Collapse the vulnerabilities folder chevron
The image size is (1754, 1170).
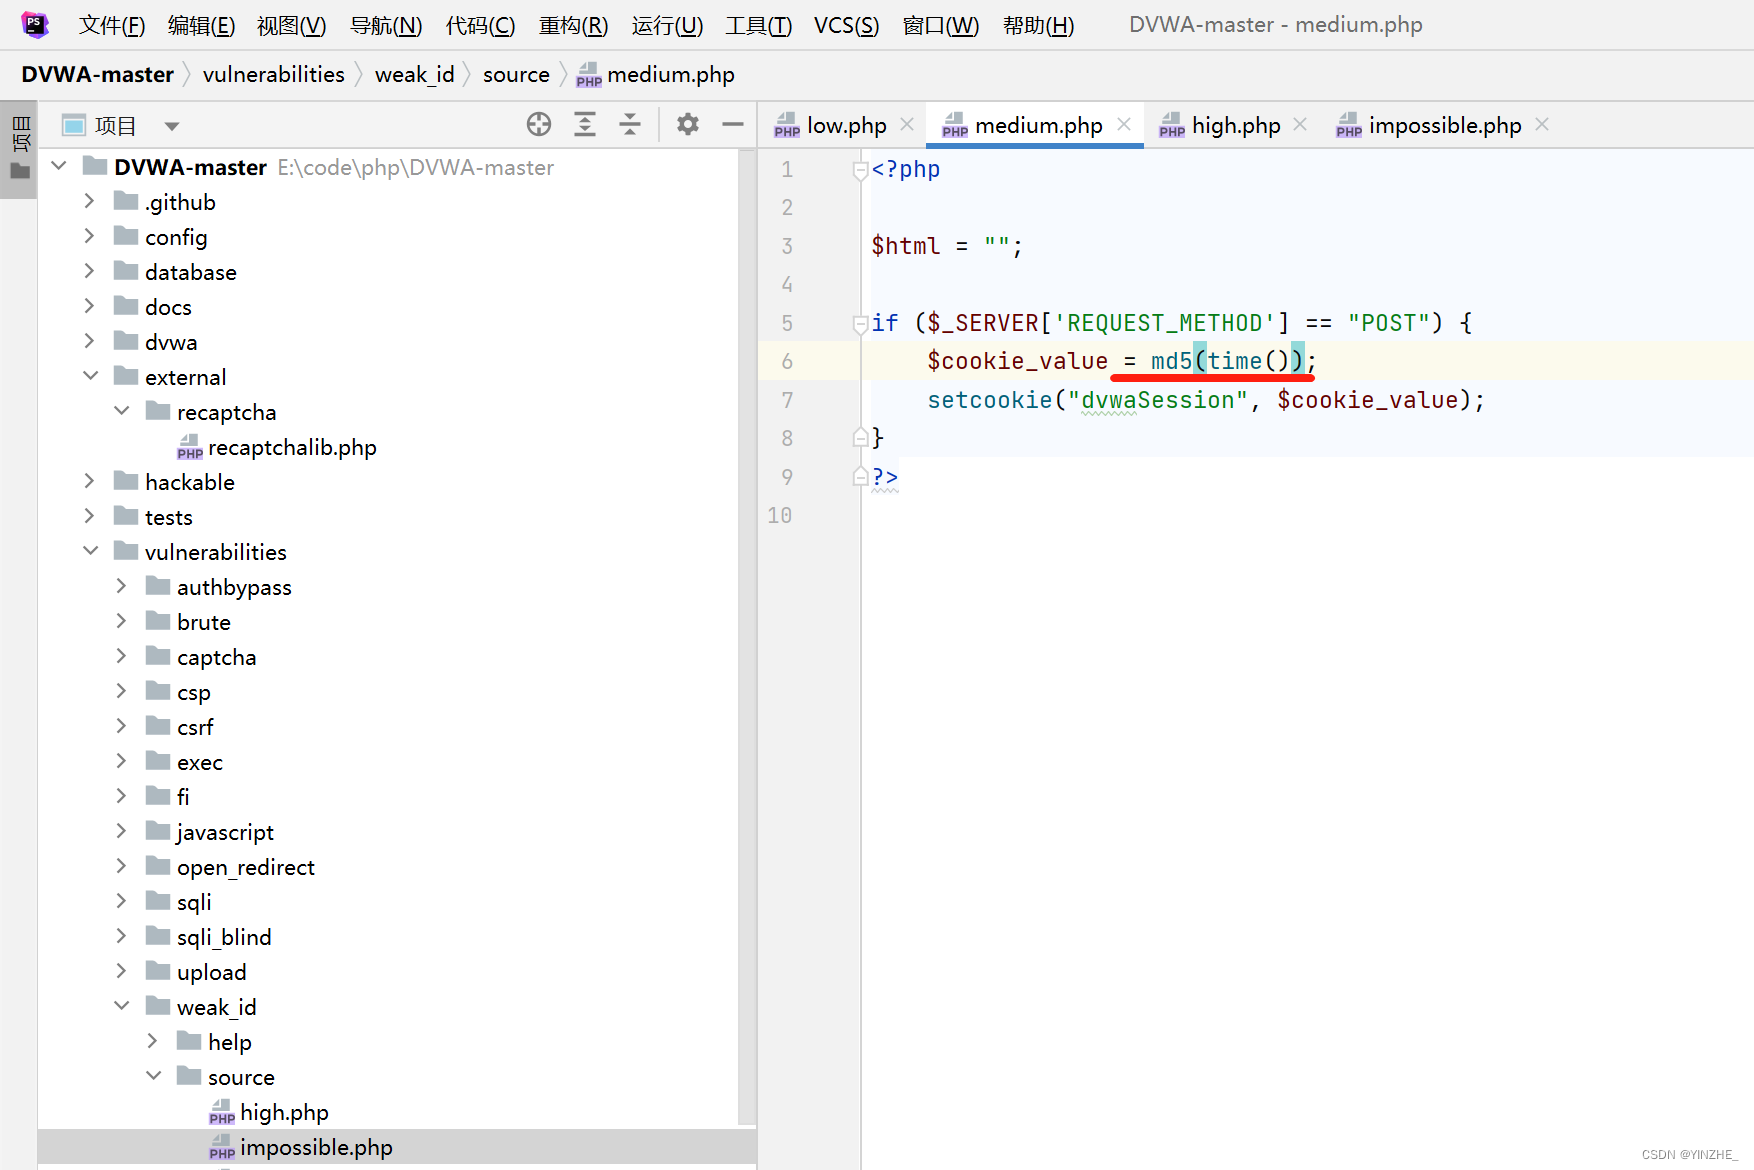tap(90, 551)
